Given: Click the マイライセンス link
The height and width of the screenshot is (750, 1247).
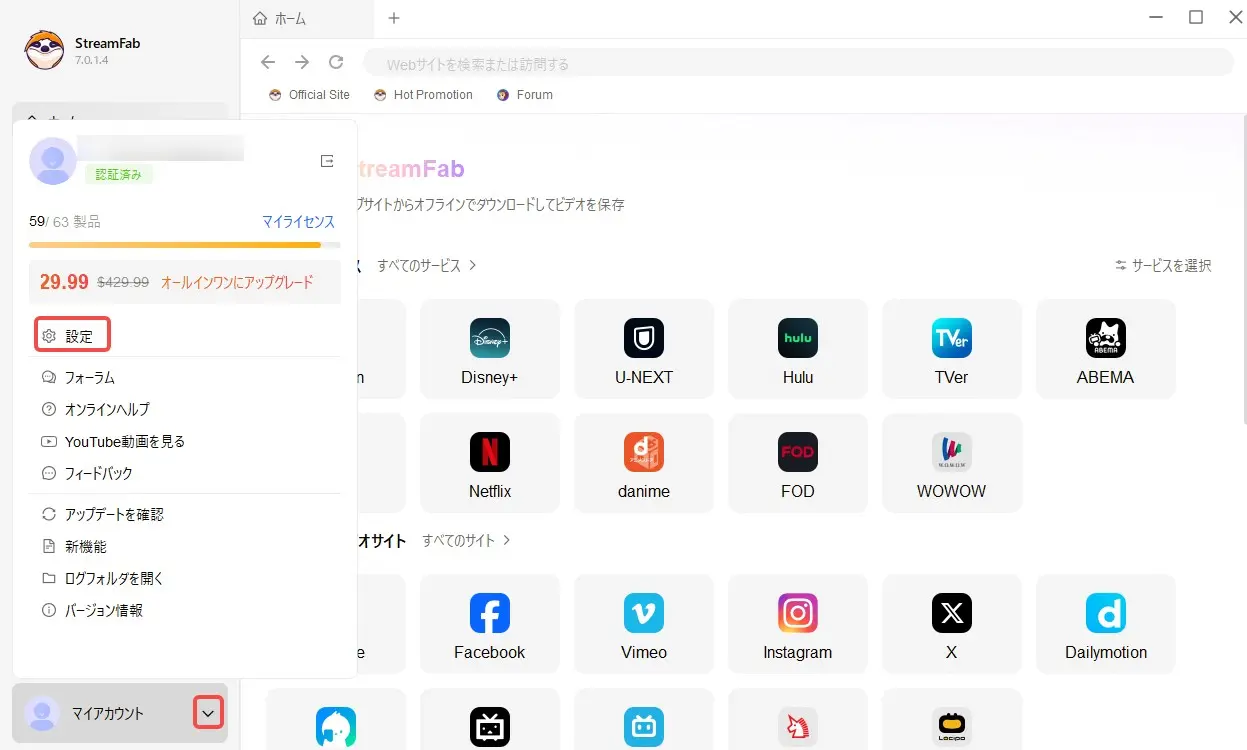Looking at the screenshot, I should click(298, 222).
